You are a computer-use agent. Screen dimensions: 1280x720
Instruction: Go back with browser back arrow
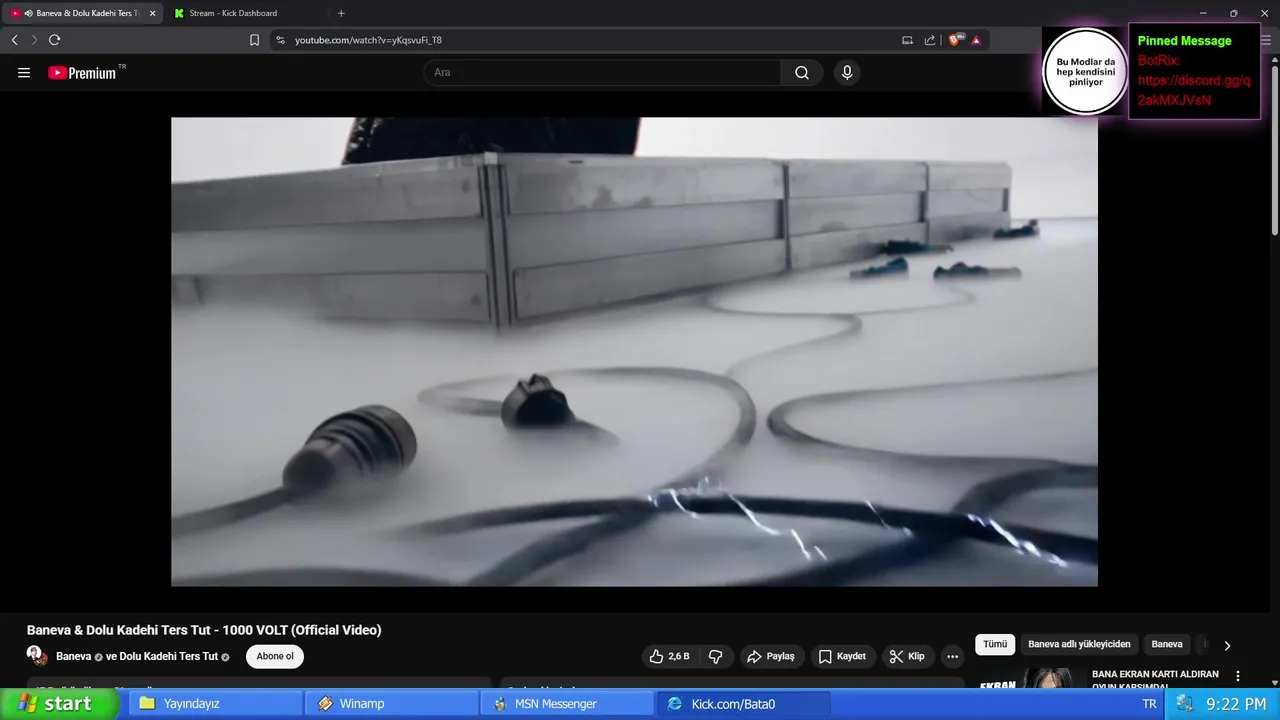click(14, 40)
